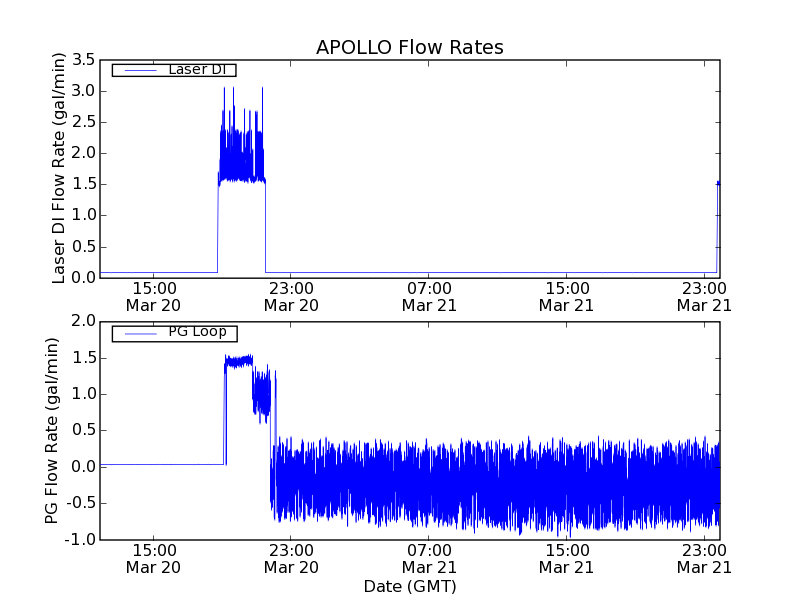Click '15:00 Mar 21' label under bottom chart

[x=567, y=559]
